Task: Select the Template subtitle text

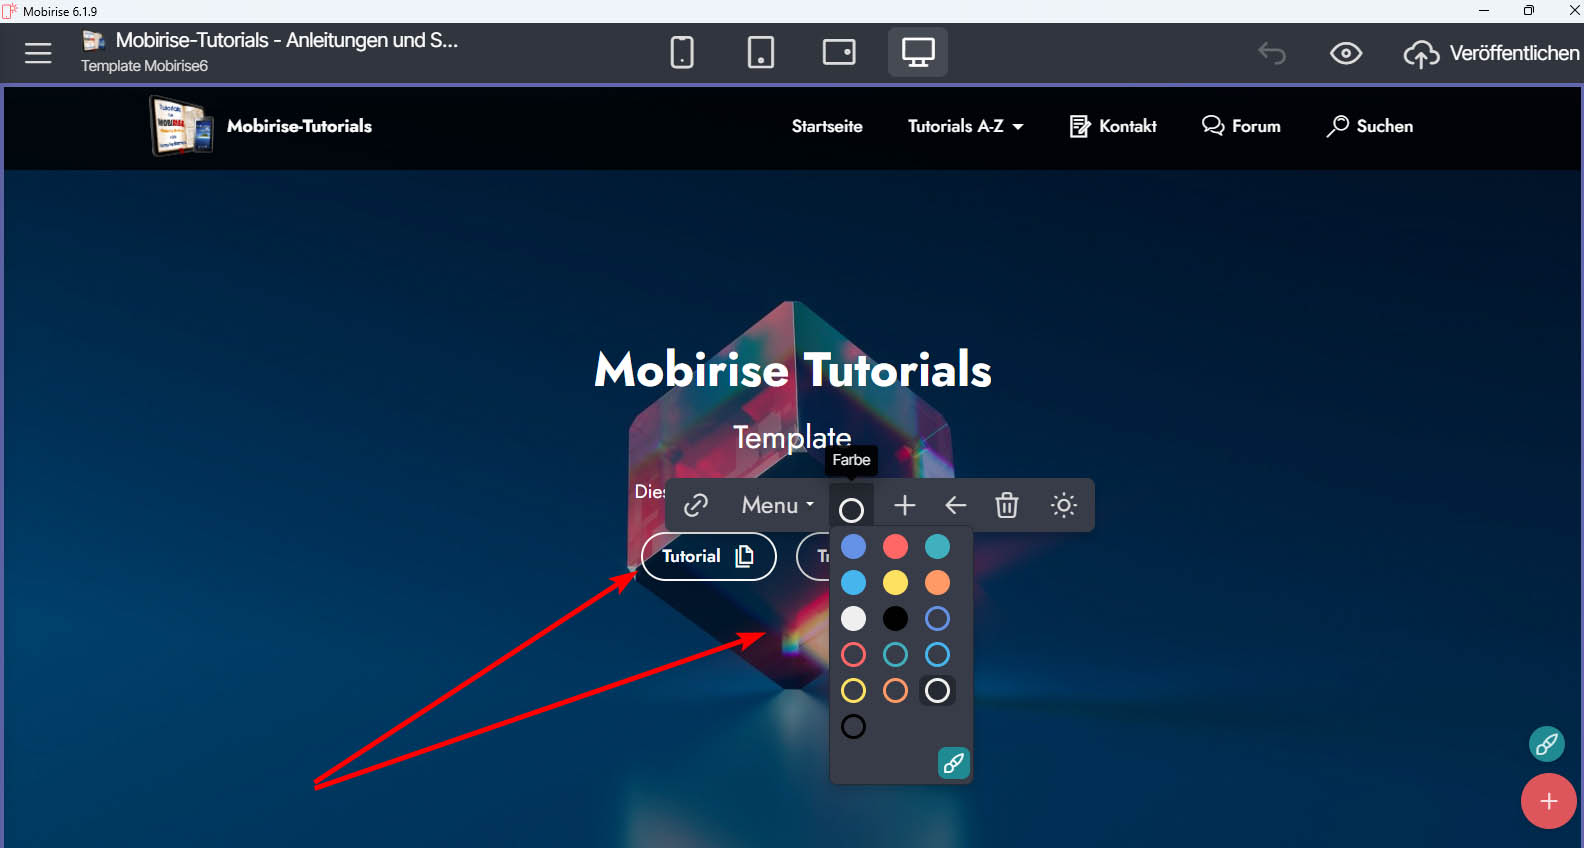Action: 792,437
